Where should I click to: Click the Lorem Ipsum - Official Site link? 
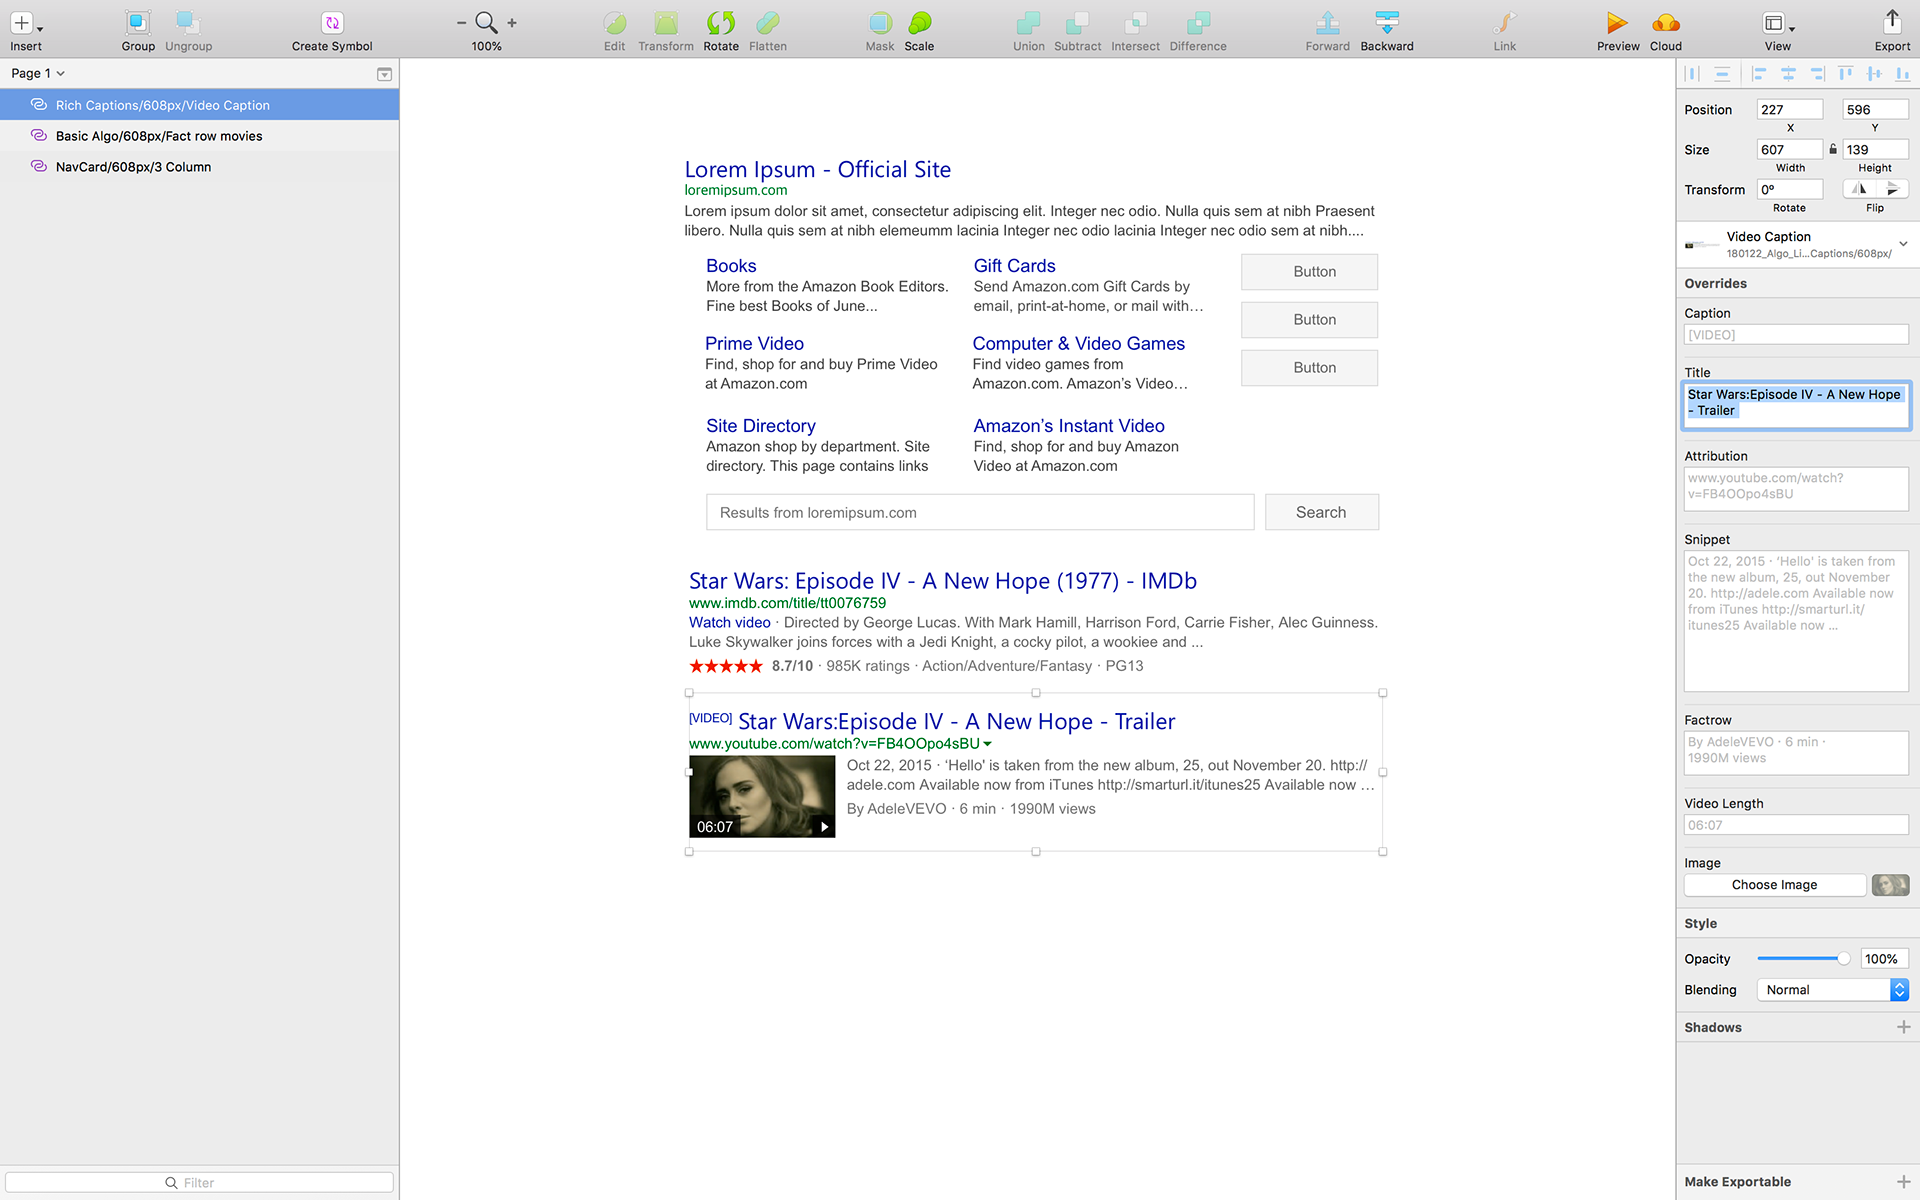[817, 170]
